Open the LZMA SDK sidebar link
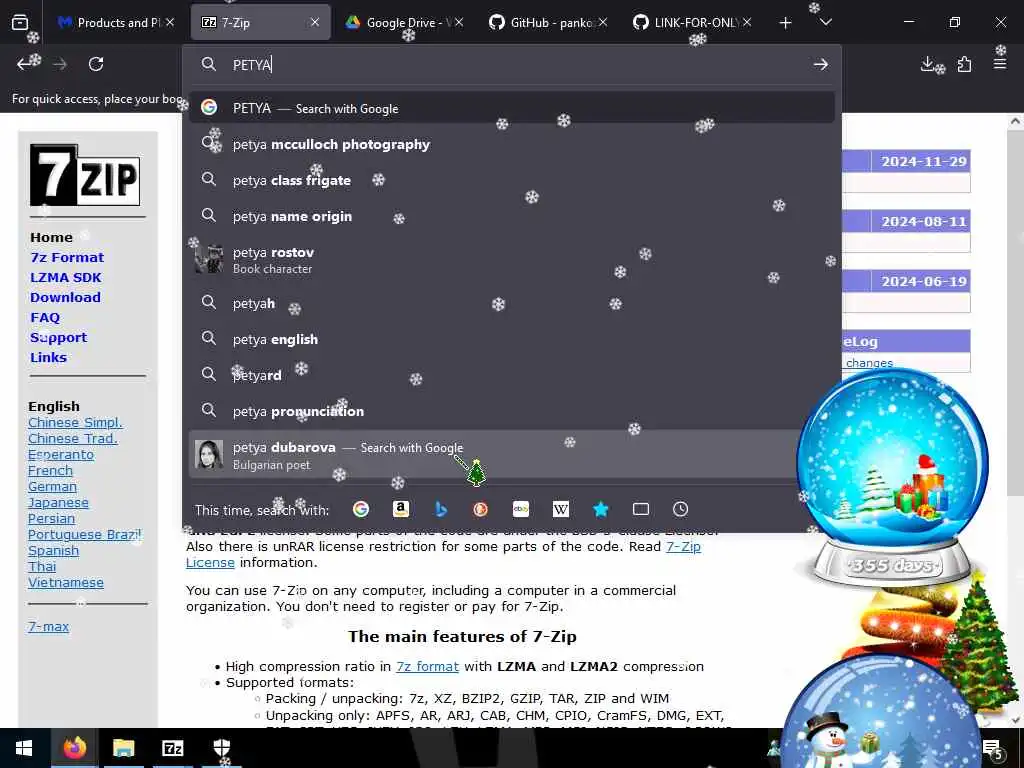The image size is (1024, 768). (65, 278)
